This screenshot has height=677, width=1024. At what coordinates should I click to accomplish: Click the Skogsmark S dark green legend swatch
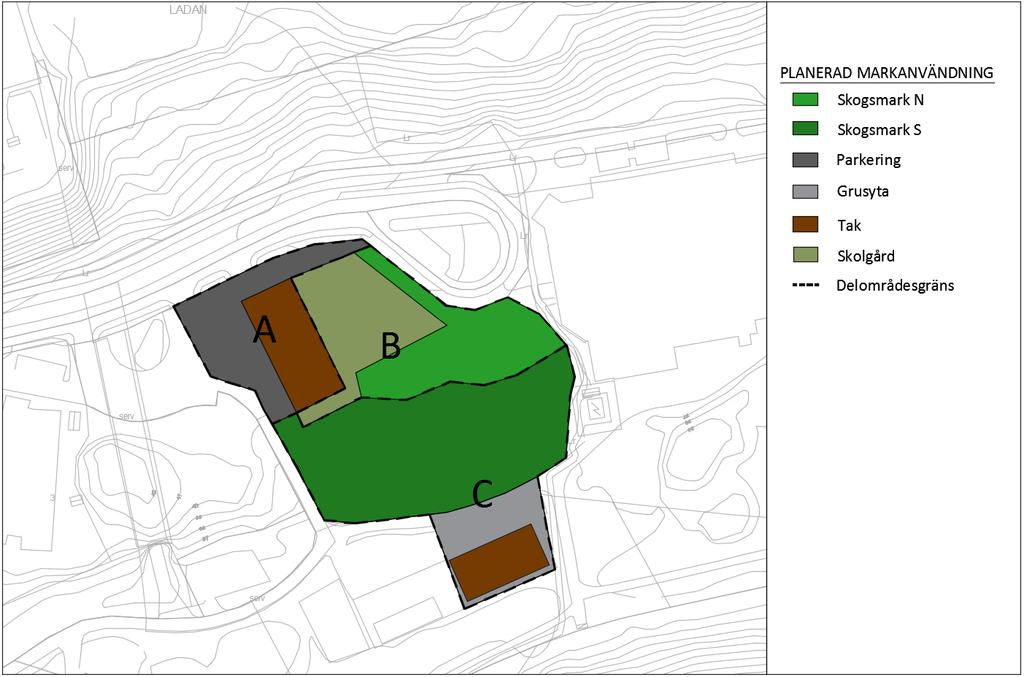click(x=805, y=129)
